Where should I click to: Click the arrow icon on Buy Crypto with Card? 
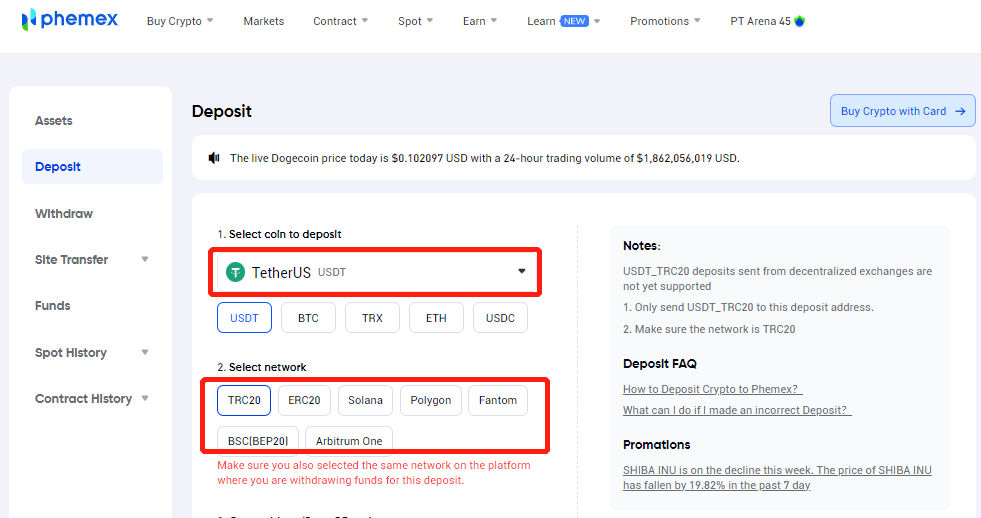pyautogui.click(x=960, y=111)
